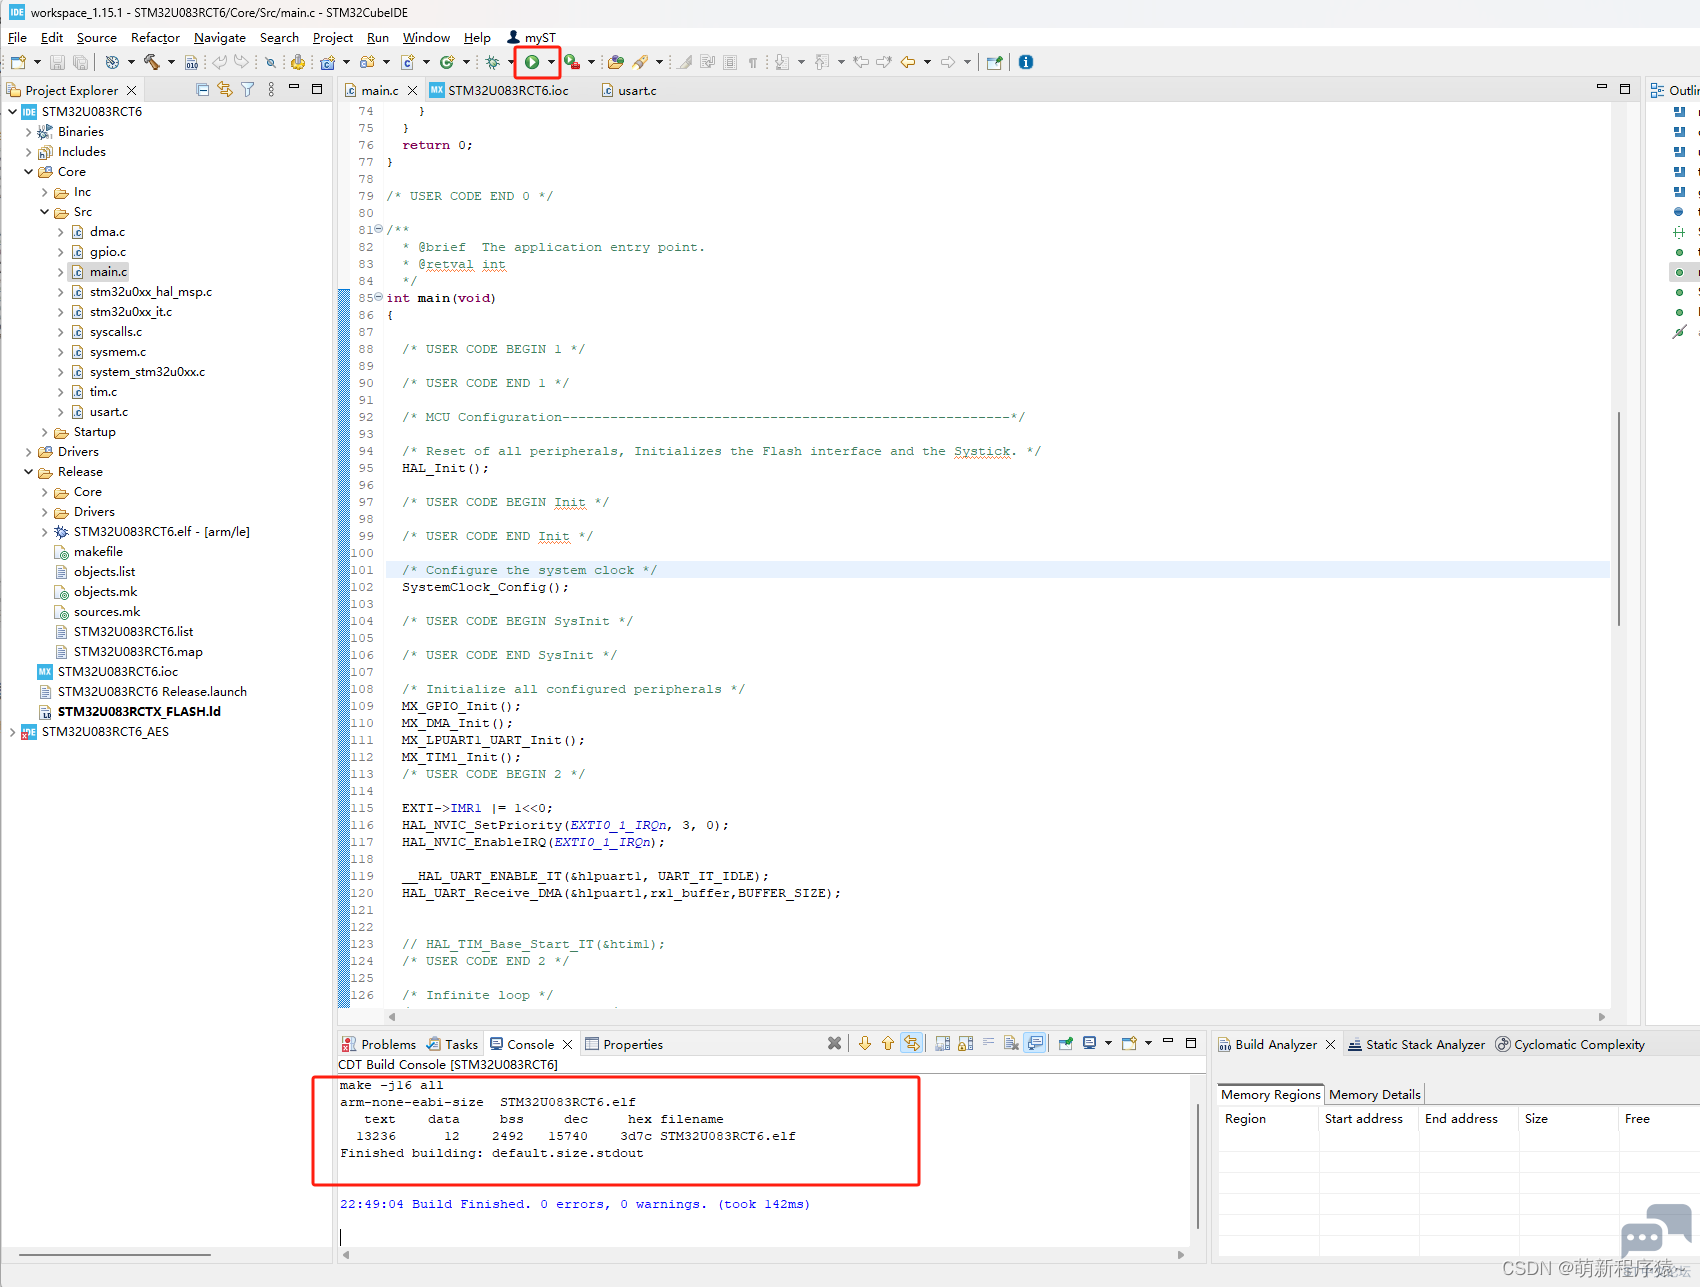Select the makefile in Release folder

pyautogui.click(x=98, y=552)
